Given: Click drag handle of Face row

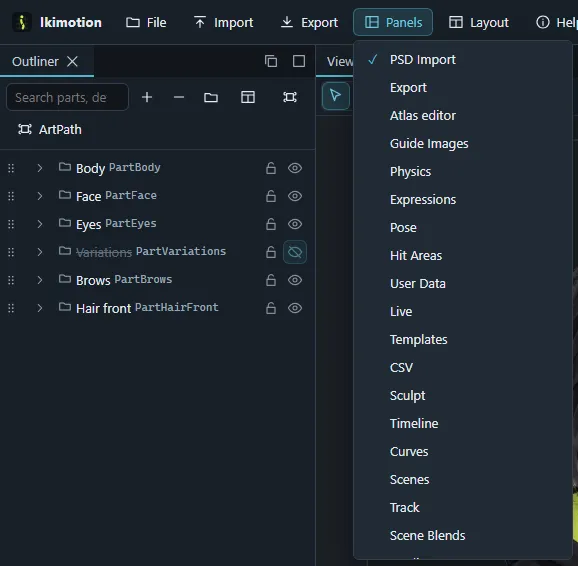Looking at the screenshot, I should click(x=11, y=196).
